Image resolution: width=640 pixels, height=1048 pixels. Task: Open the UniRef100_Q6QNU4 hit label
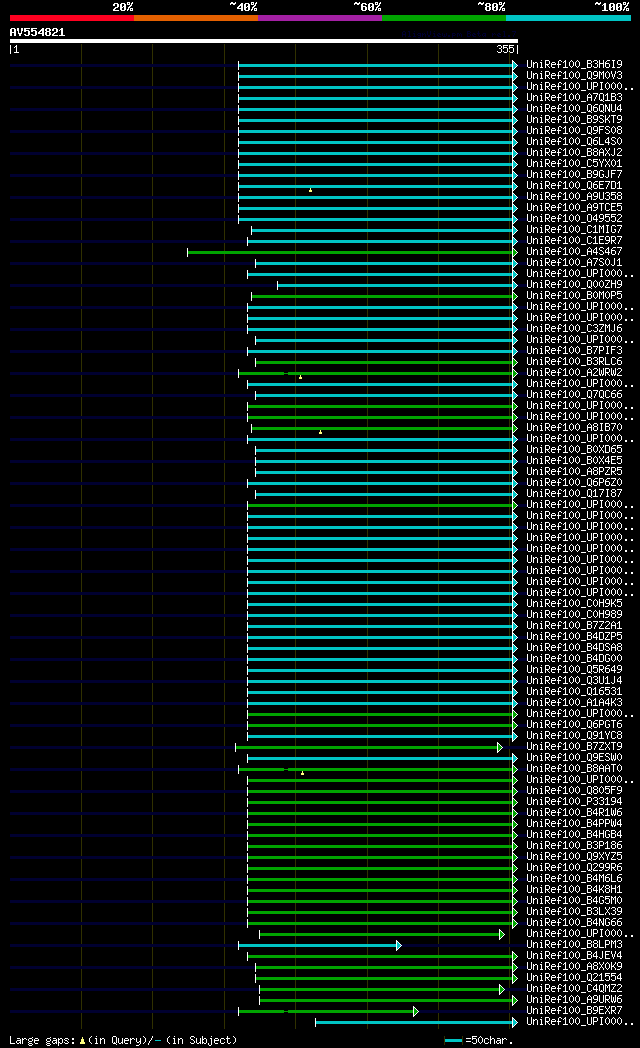[x=574, y=108]
